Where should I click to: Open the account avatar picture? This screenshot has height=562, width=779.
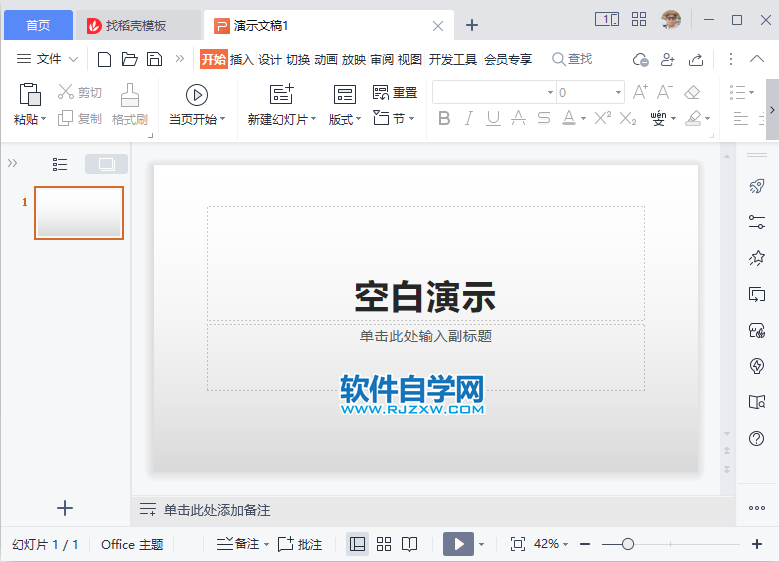[x=671, y=20]
